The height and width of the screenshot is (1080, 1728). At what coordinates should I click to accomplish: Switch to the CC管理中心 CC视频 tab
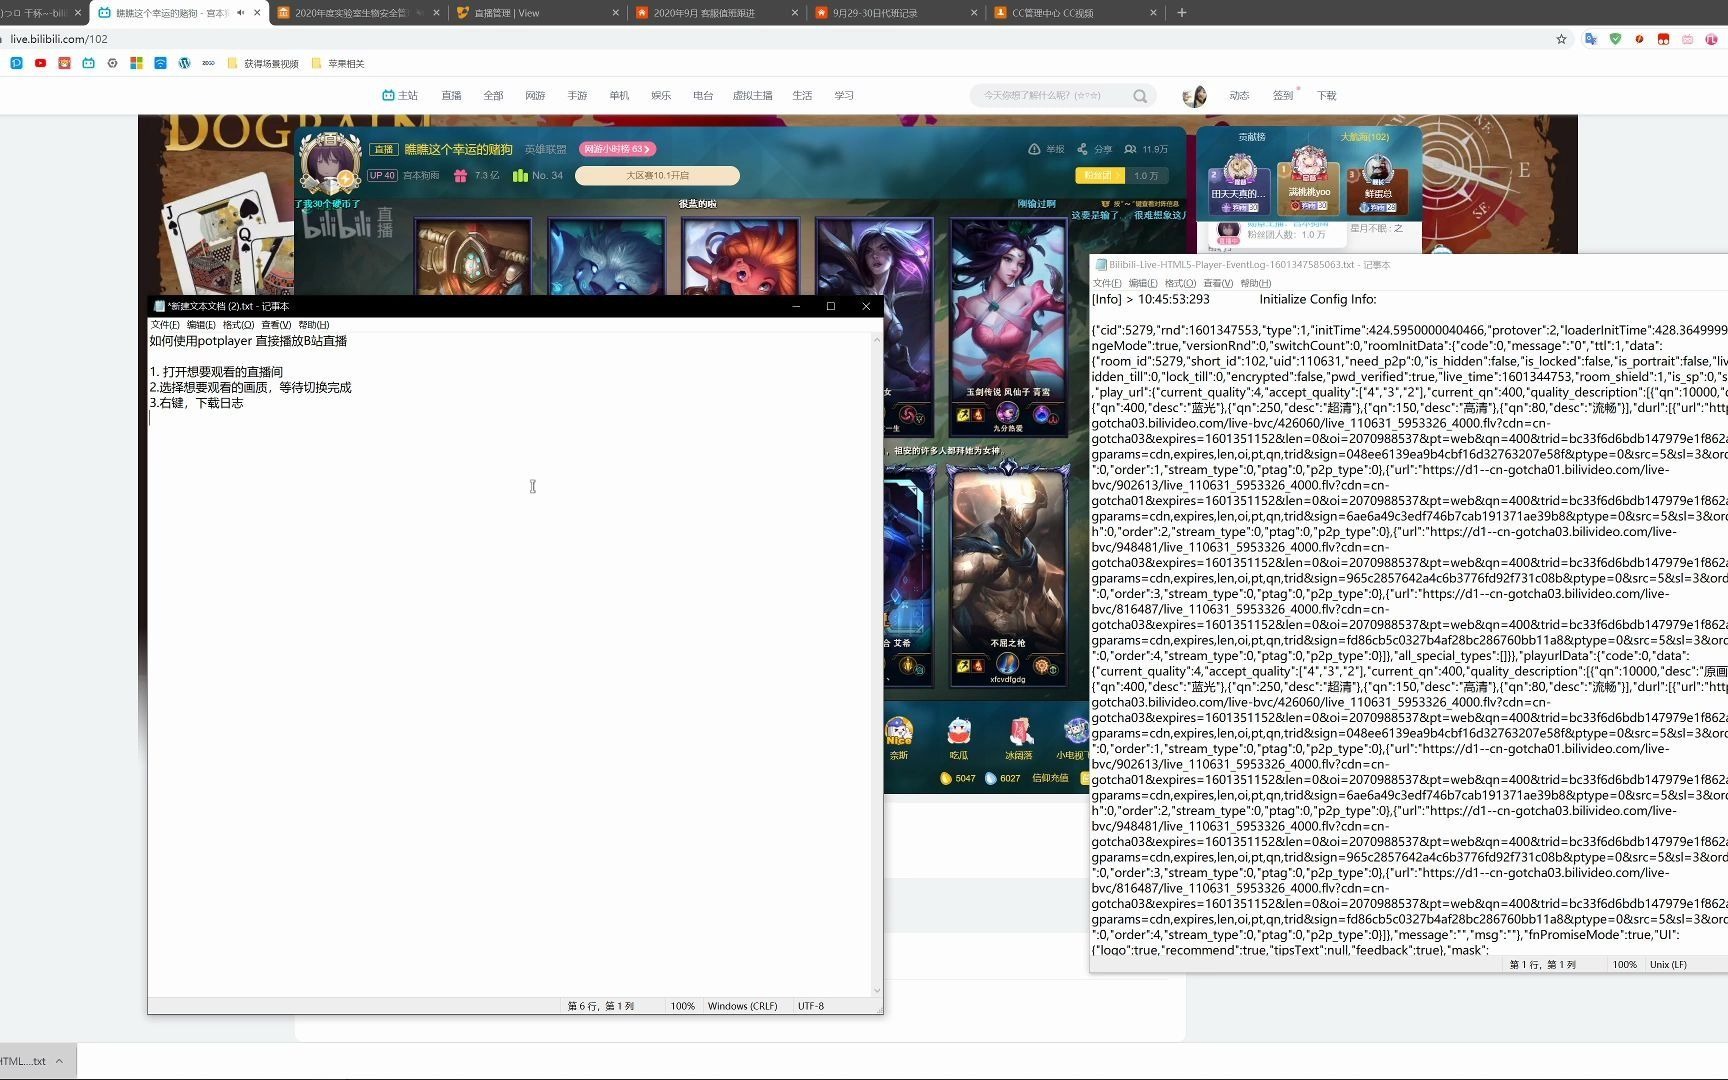(1075, 13)
